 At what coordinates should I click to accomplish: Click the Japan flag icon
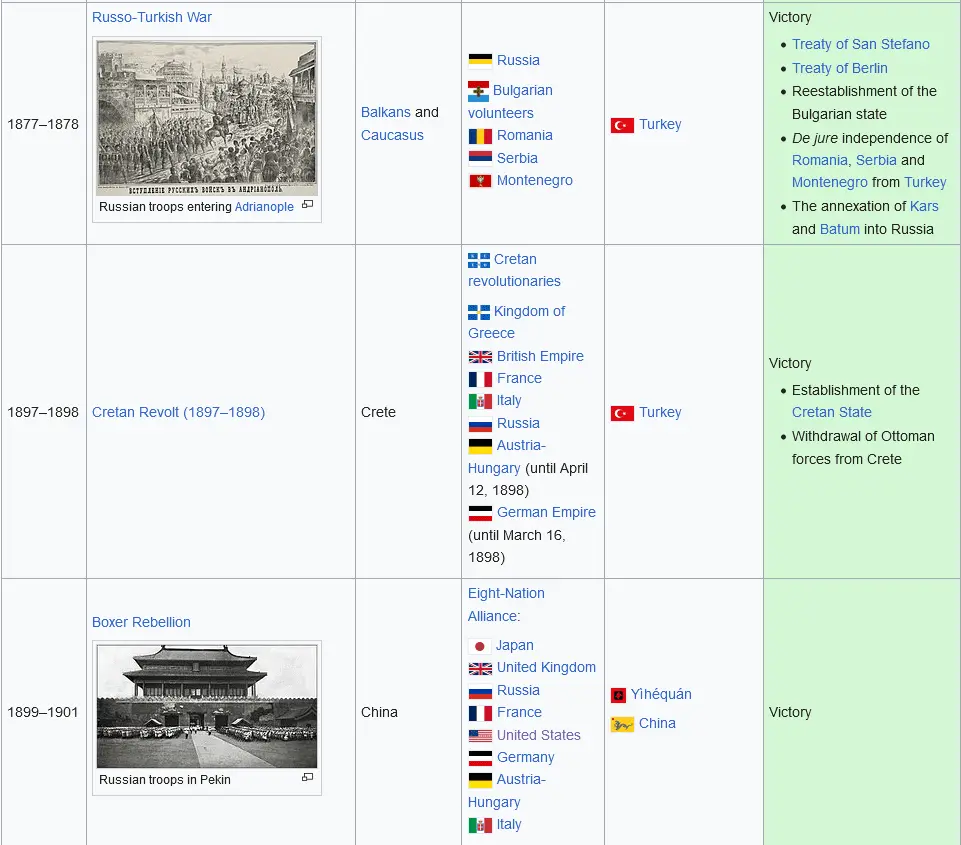[479, 646]
